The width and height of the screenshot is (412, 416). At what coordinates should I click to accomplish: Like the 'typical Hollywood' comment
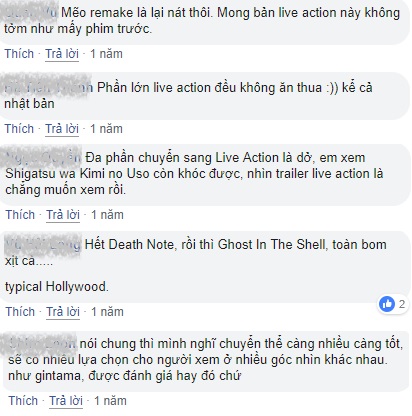(x=20, y=311)
